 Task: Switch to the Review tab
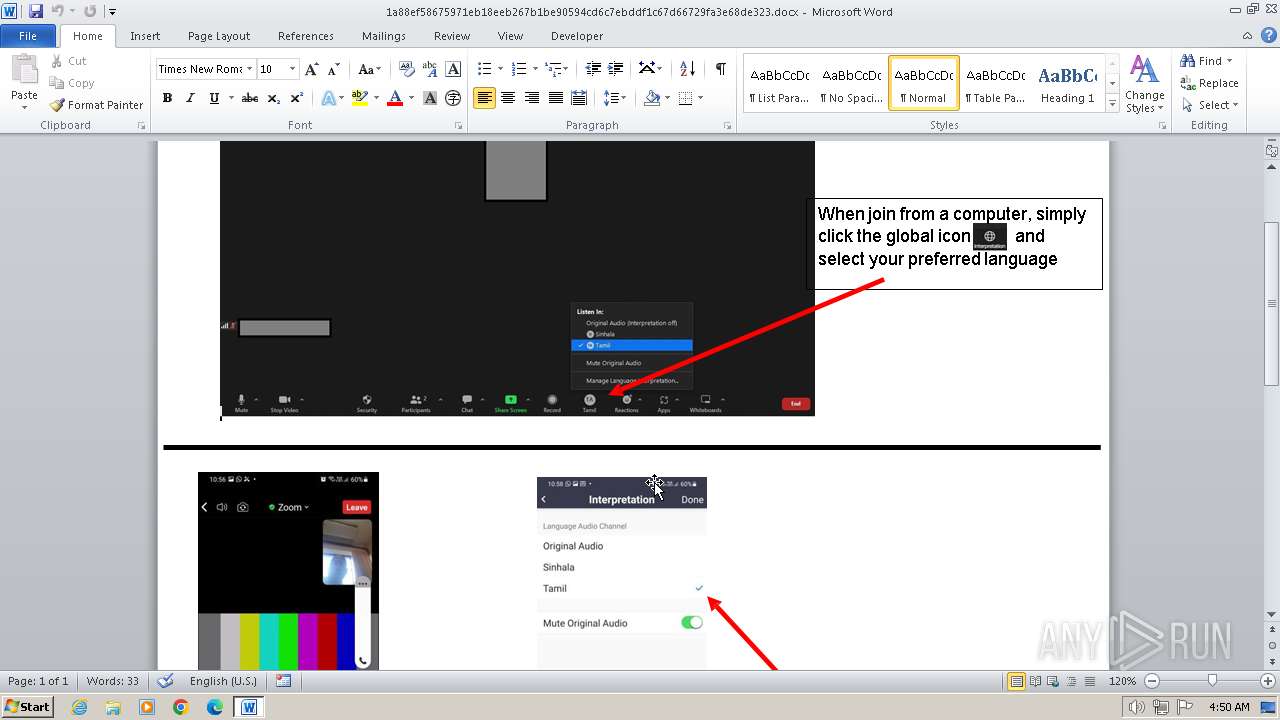click(452, 36)
